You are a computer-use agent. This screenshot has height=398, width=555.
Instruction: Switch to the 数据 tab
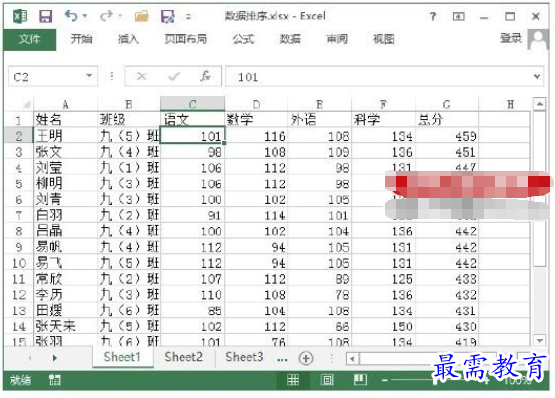pyautogui.click(x=290, y=39)
